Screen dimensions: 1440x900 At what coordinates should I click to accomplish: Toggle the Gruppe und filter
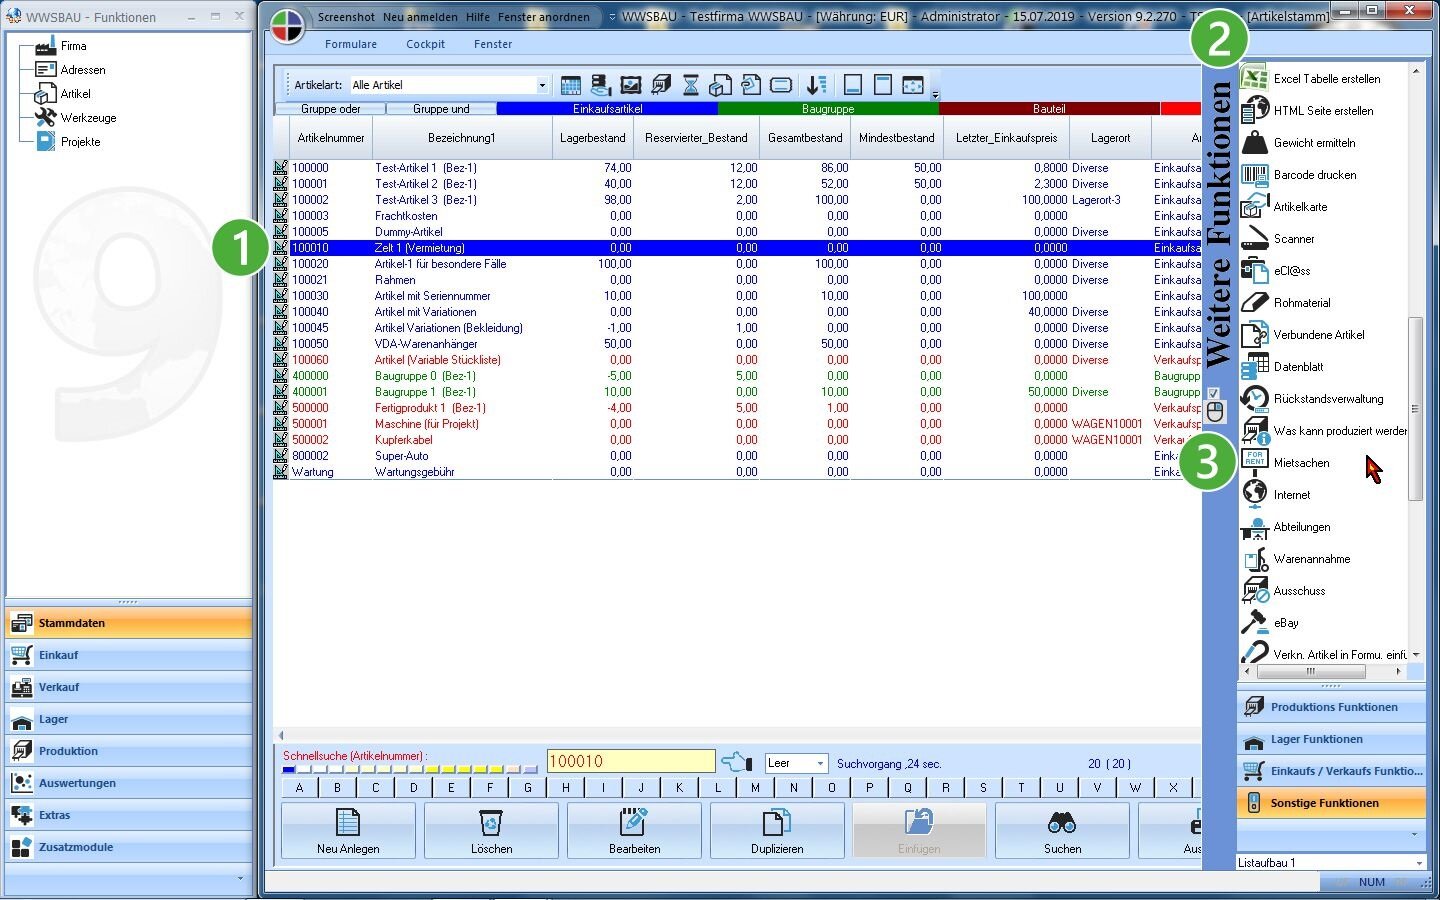point(441,109)
